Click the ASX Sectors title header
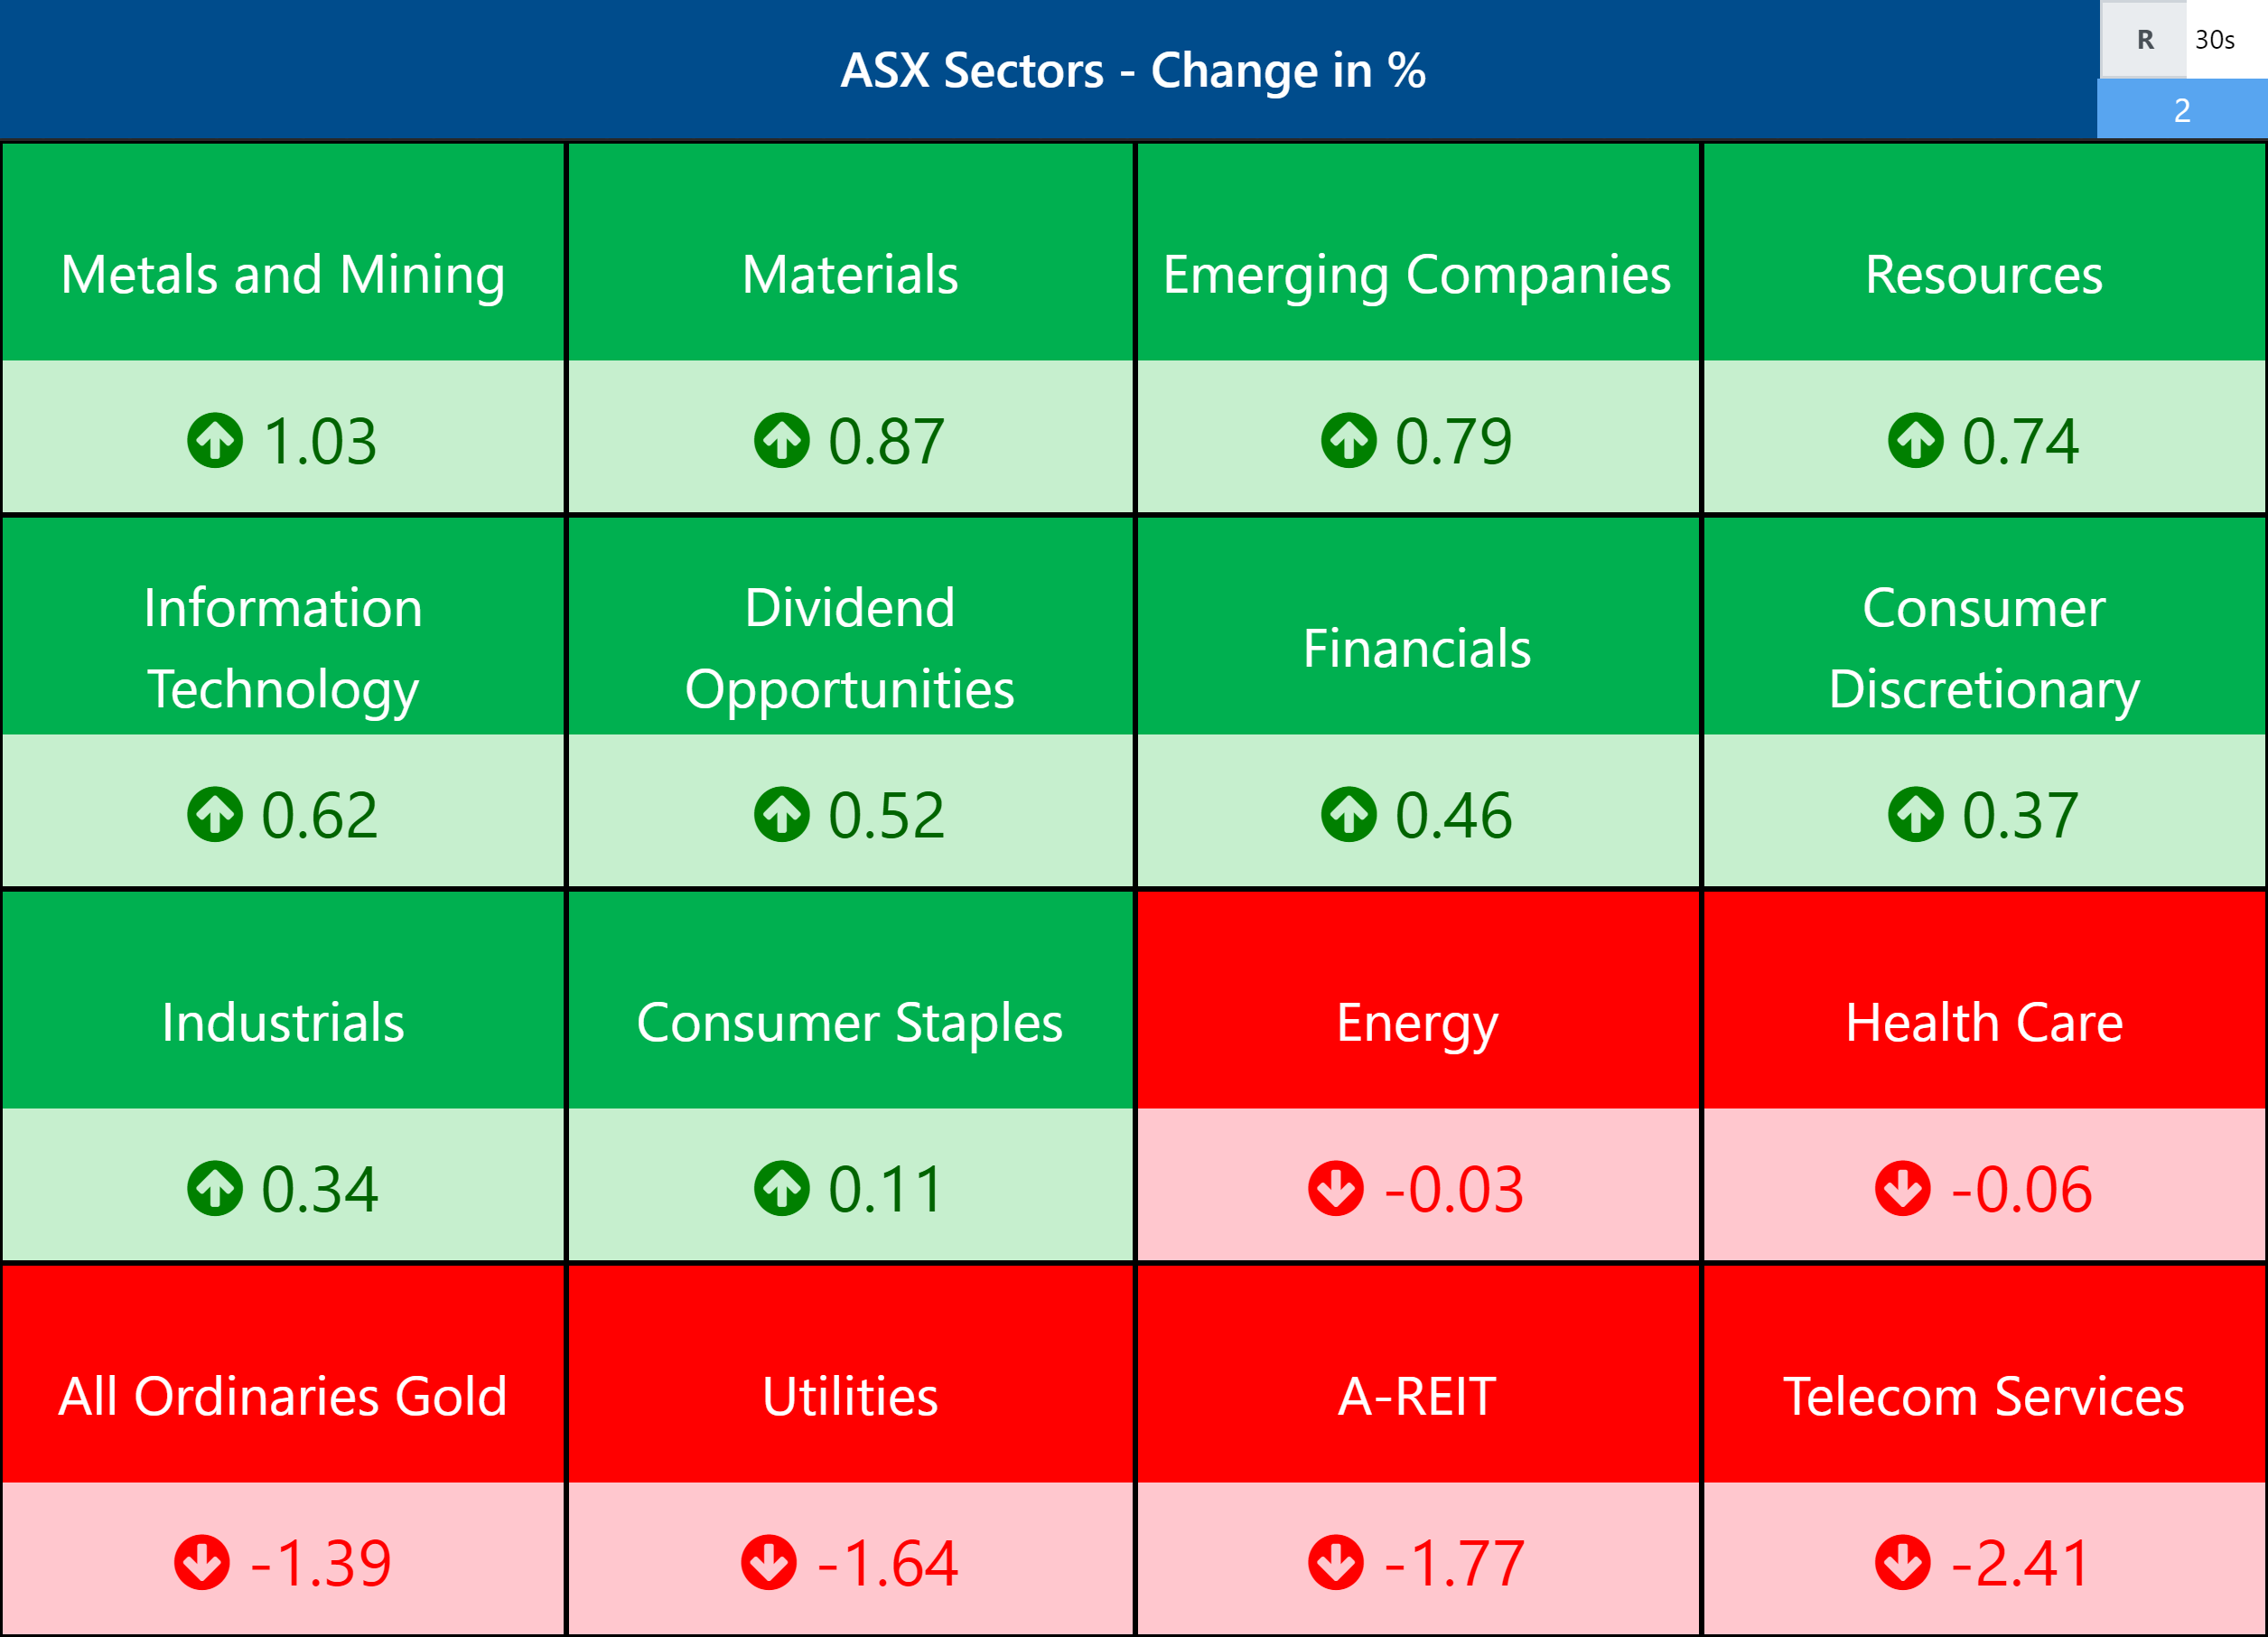Viewport: 2268px width, 1637px height. coord(1132,70)
